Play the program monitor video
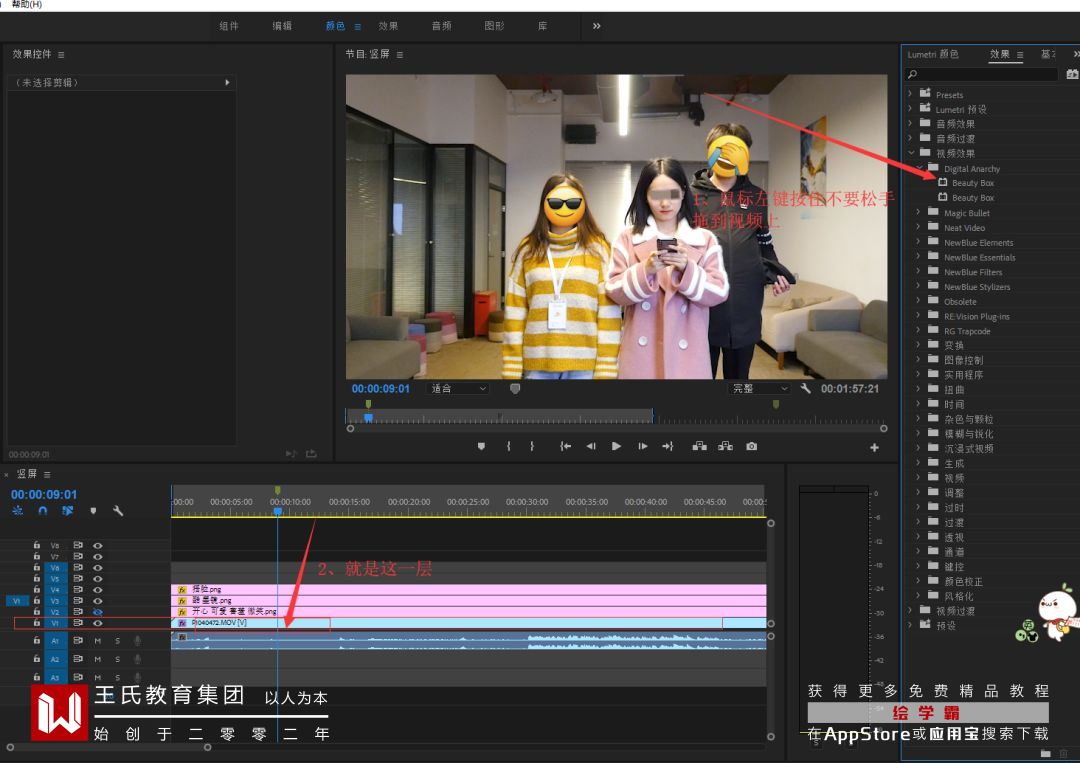Viewport: 1080px width, 763px height. [x=616, y=446]
